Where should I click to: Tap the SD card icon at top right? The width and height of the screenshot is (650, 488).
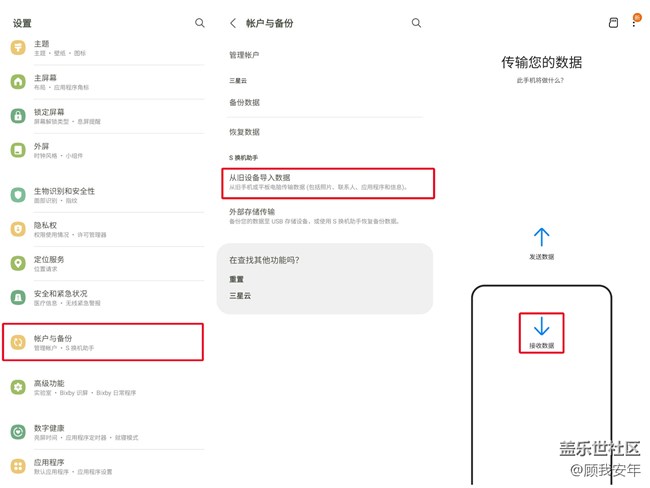613,23
